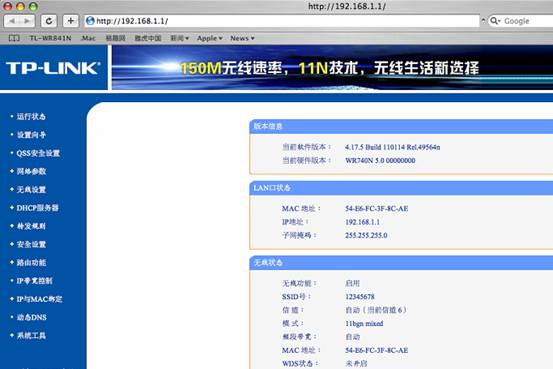Expand the 新闻 bookmarks dropdown
Viewport: 553px width, 369px height.
coord(180,38)
